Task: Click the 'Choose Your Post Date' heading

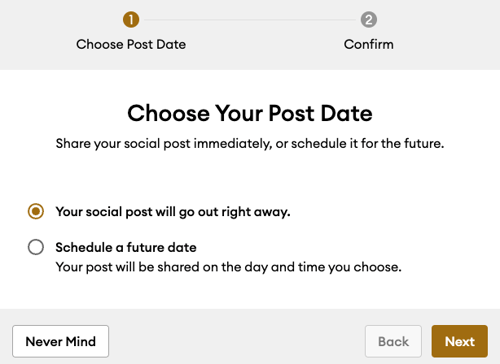Action: [250, 113]
